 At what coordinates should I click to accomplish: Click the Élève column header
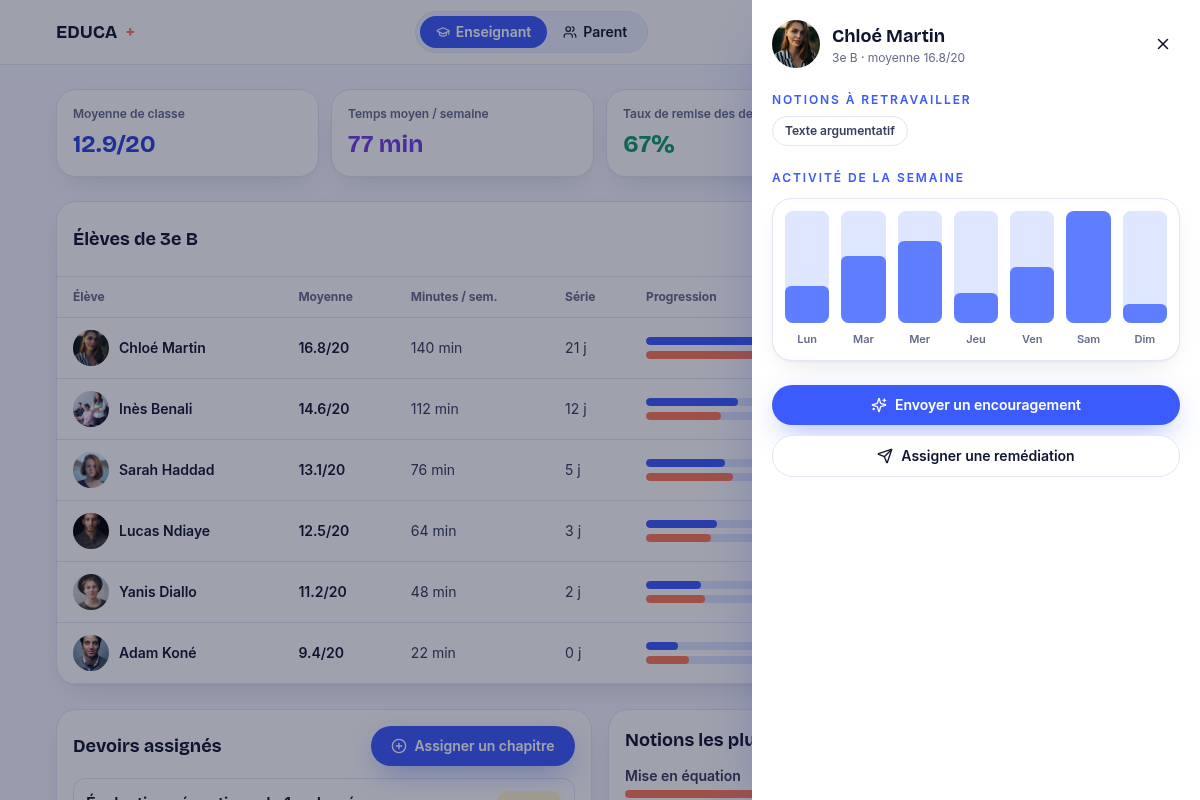(x=89, y=297)
